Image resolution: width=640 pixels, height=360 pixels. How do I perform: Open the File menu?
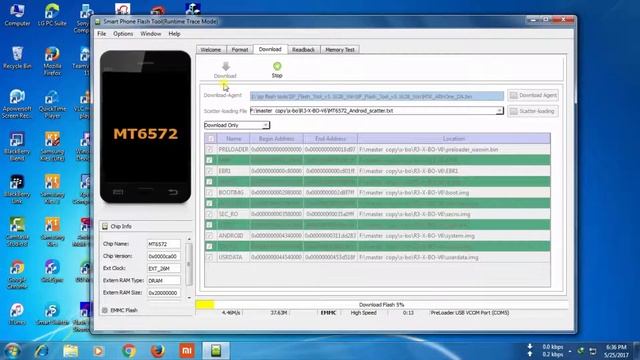[x=102, y=34]
